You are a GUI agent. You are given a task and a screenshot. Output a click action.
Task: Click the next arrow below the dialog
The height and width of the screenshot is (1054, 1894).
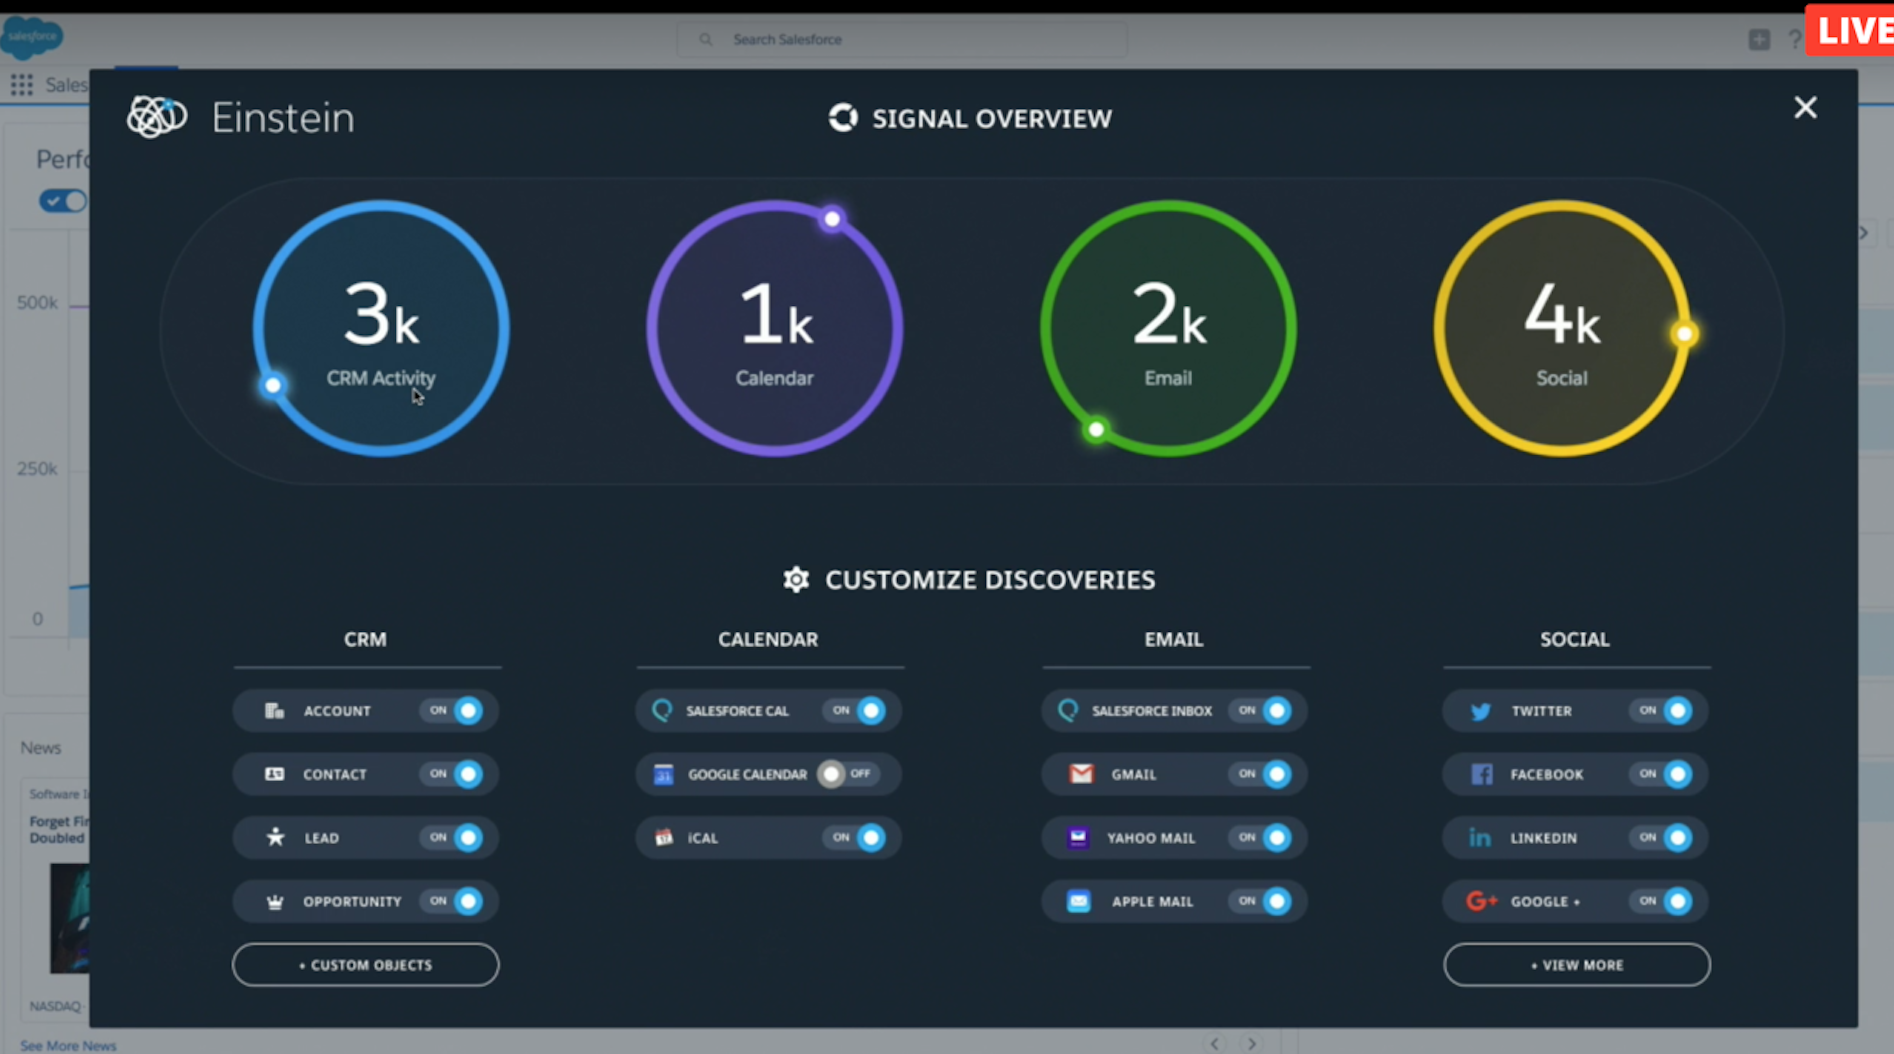coord(1252,1043)
